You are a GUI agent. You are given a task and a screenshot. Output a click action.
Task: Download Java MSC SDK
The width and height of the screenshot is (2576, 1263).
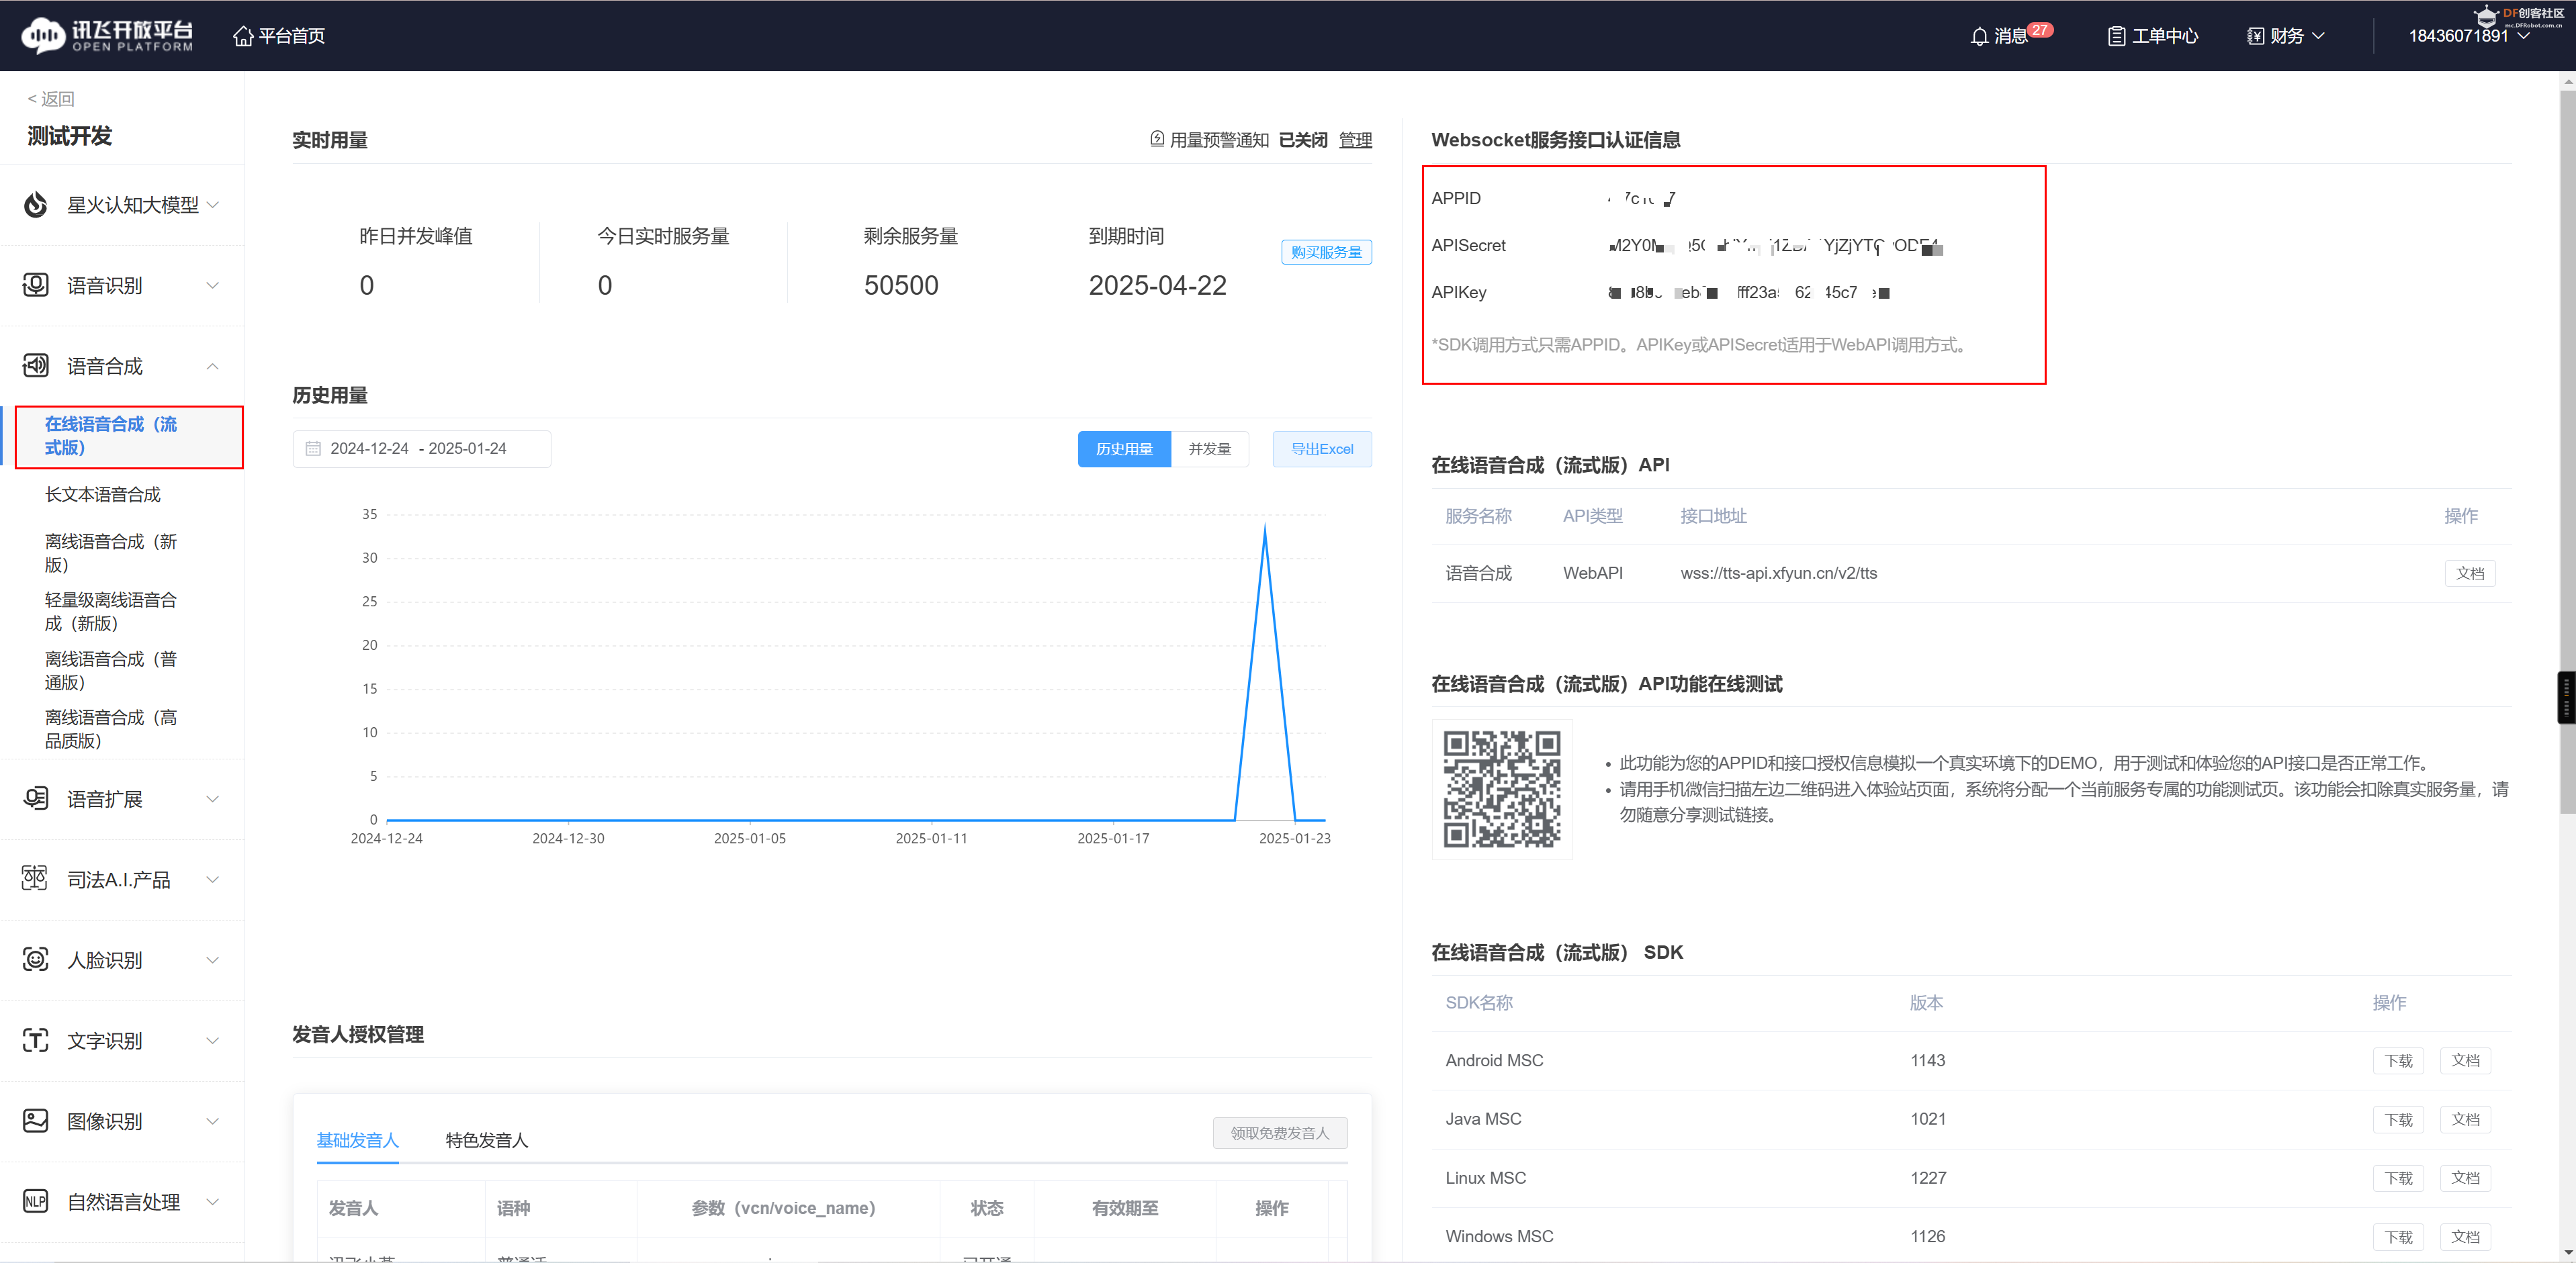(2398, 1119)
